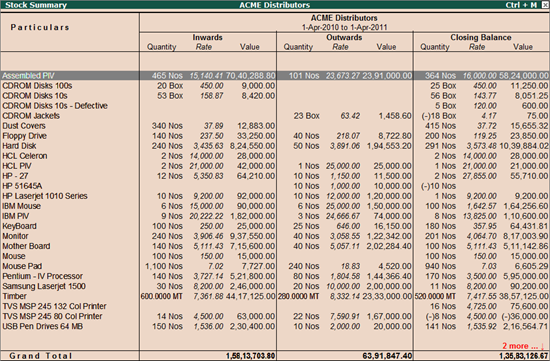Select the Dust Covers item

24,126
